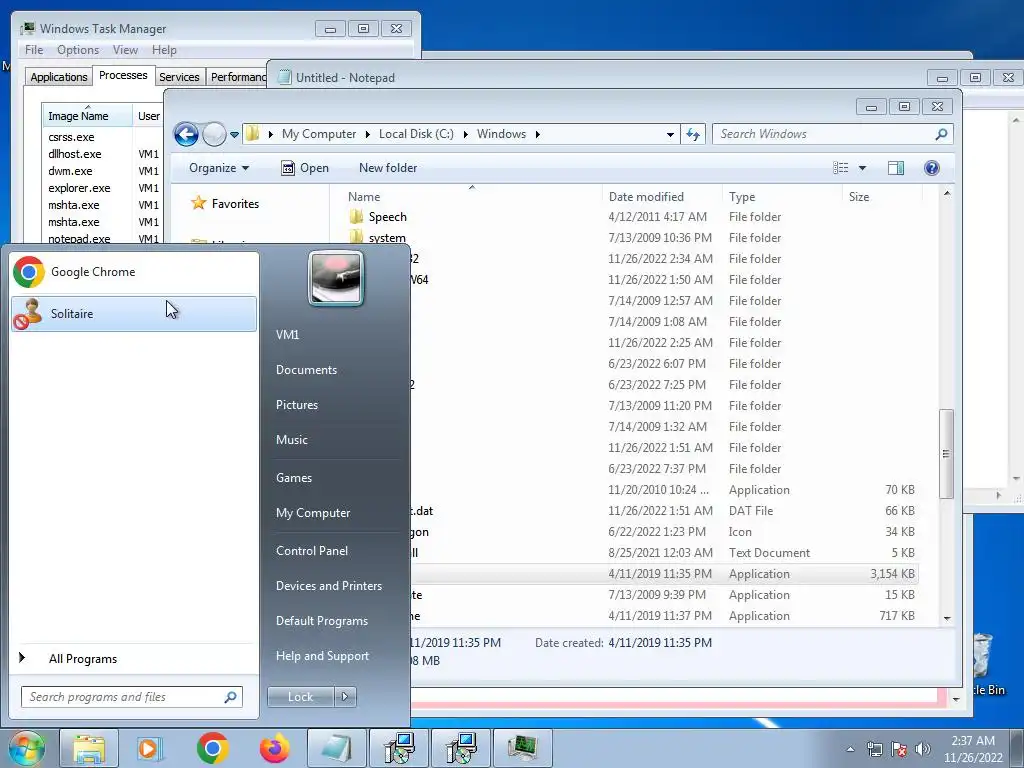Switch to Services tab in Task Manager

180,77
